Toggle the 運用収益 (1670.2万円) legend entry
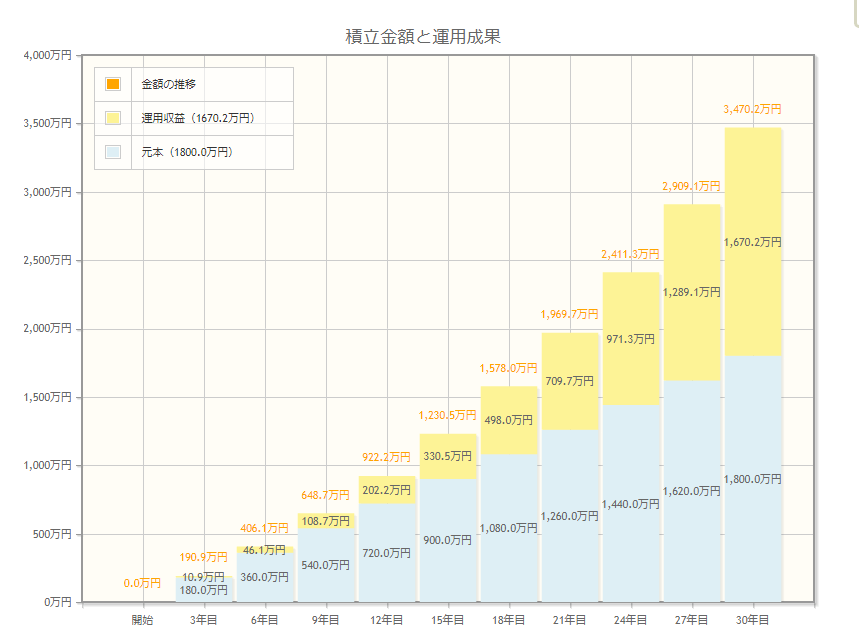 coord(198,118)
